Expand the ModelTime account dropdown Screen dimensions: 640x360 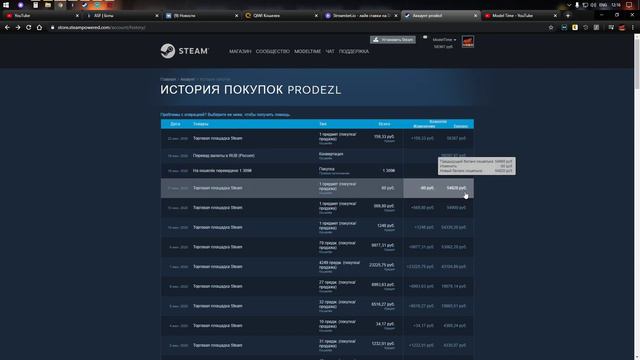point(444,40)
